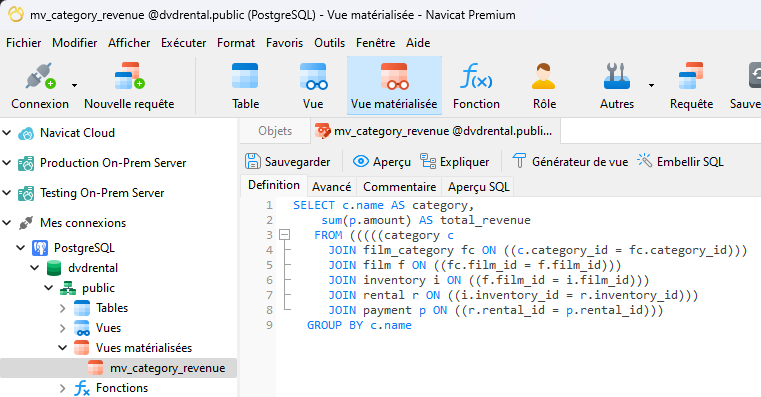Image resolution: width=761 pixels, height=397 pixels.
Task: Click the Vues tree icon
Action: tap(82, 328)
